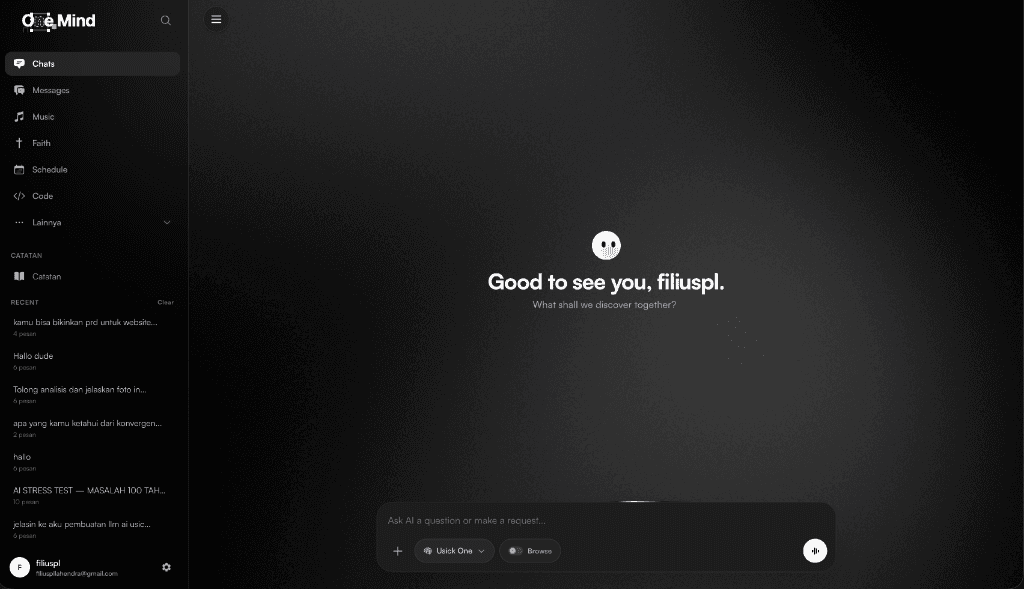Click the plus attachment button
This screenshot has height=589, width=1024.
point(398,551)
